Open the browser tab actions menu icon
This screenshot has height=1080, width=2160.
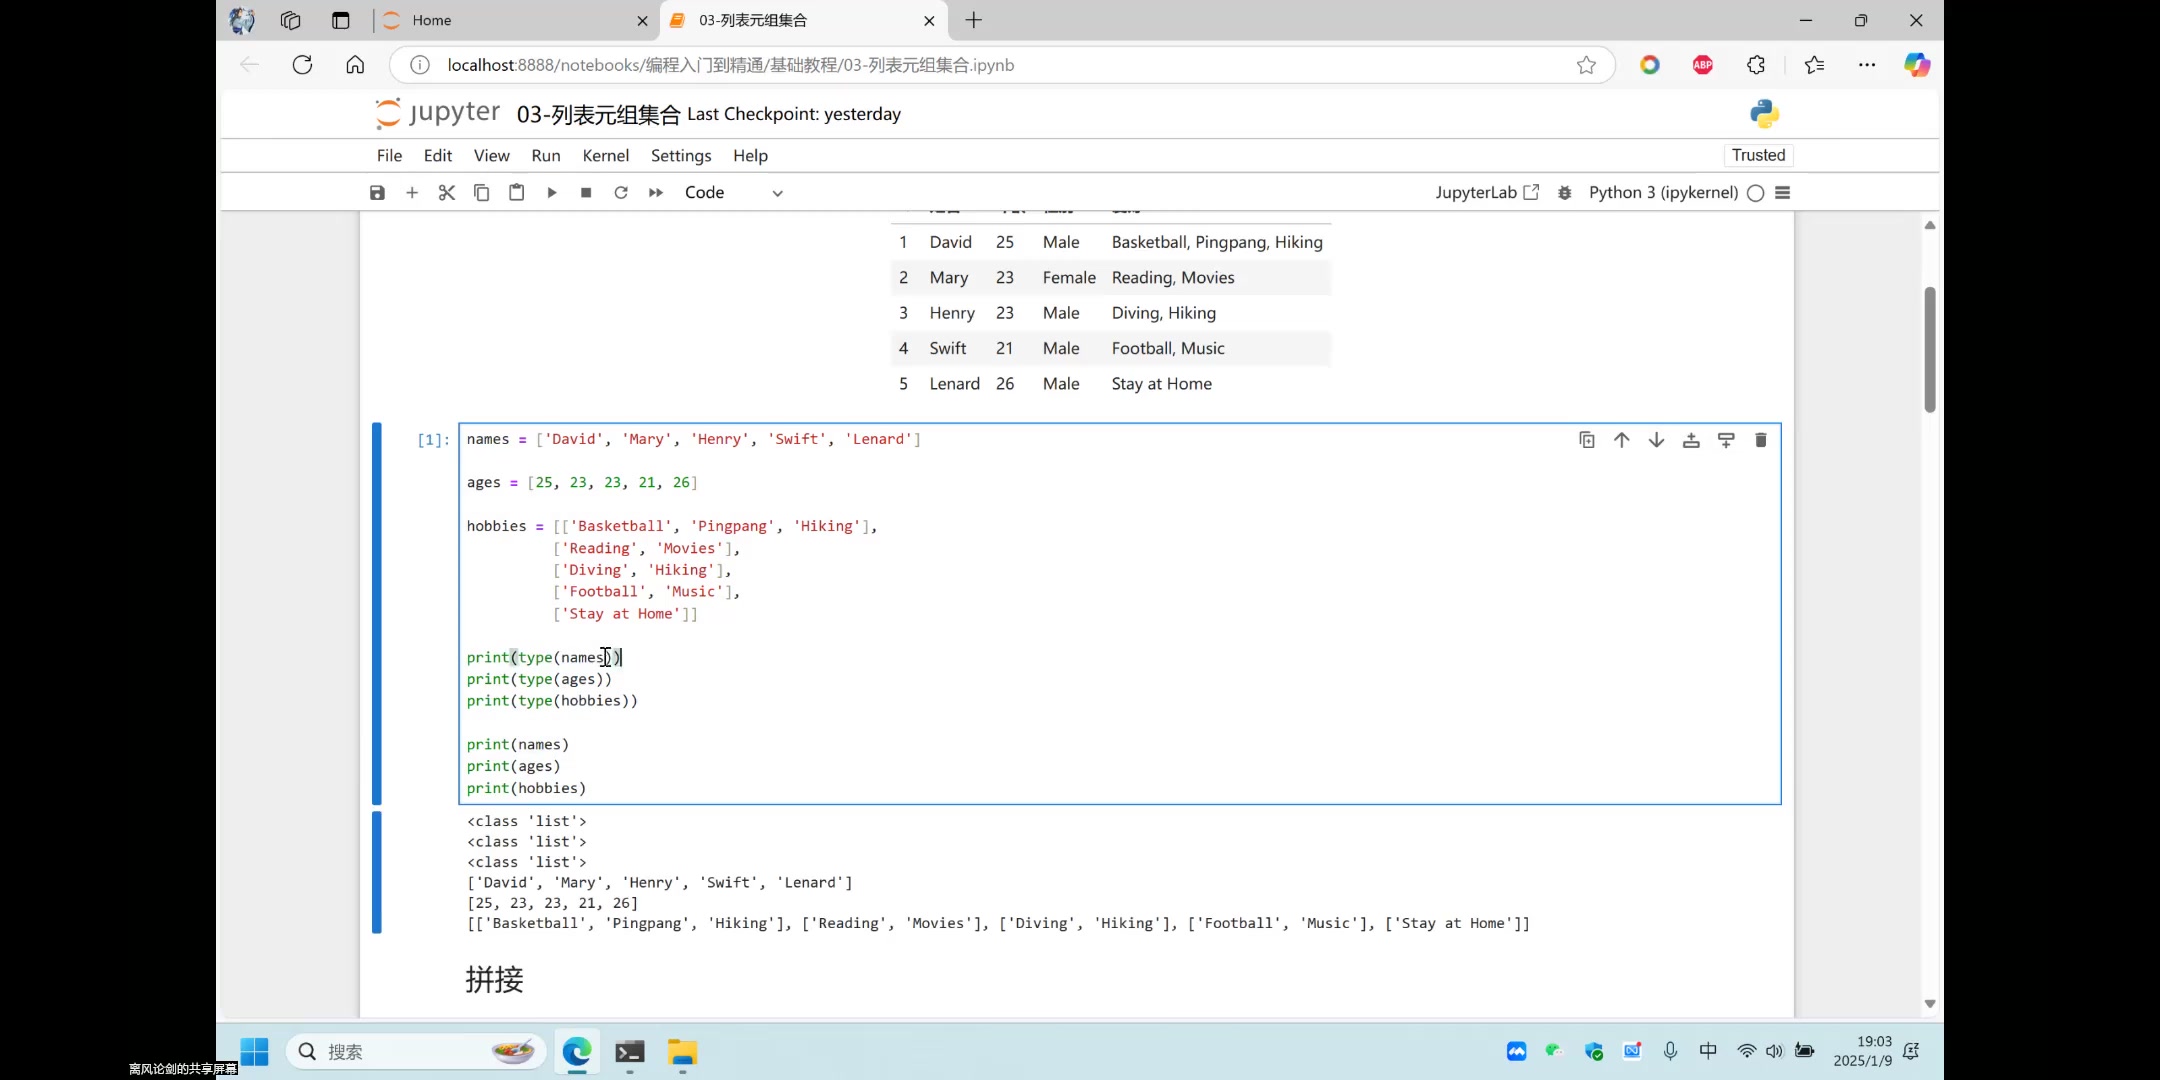(341, 20)
